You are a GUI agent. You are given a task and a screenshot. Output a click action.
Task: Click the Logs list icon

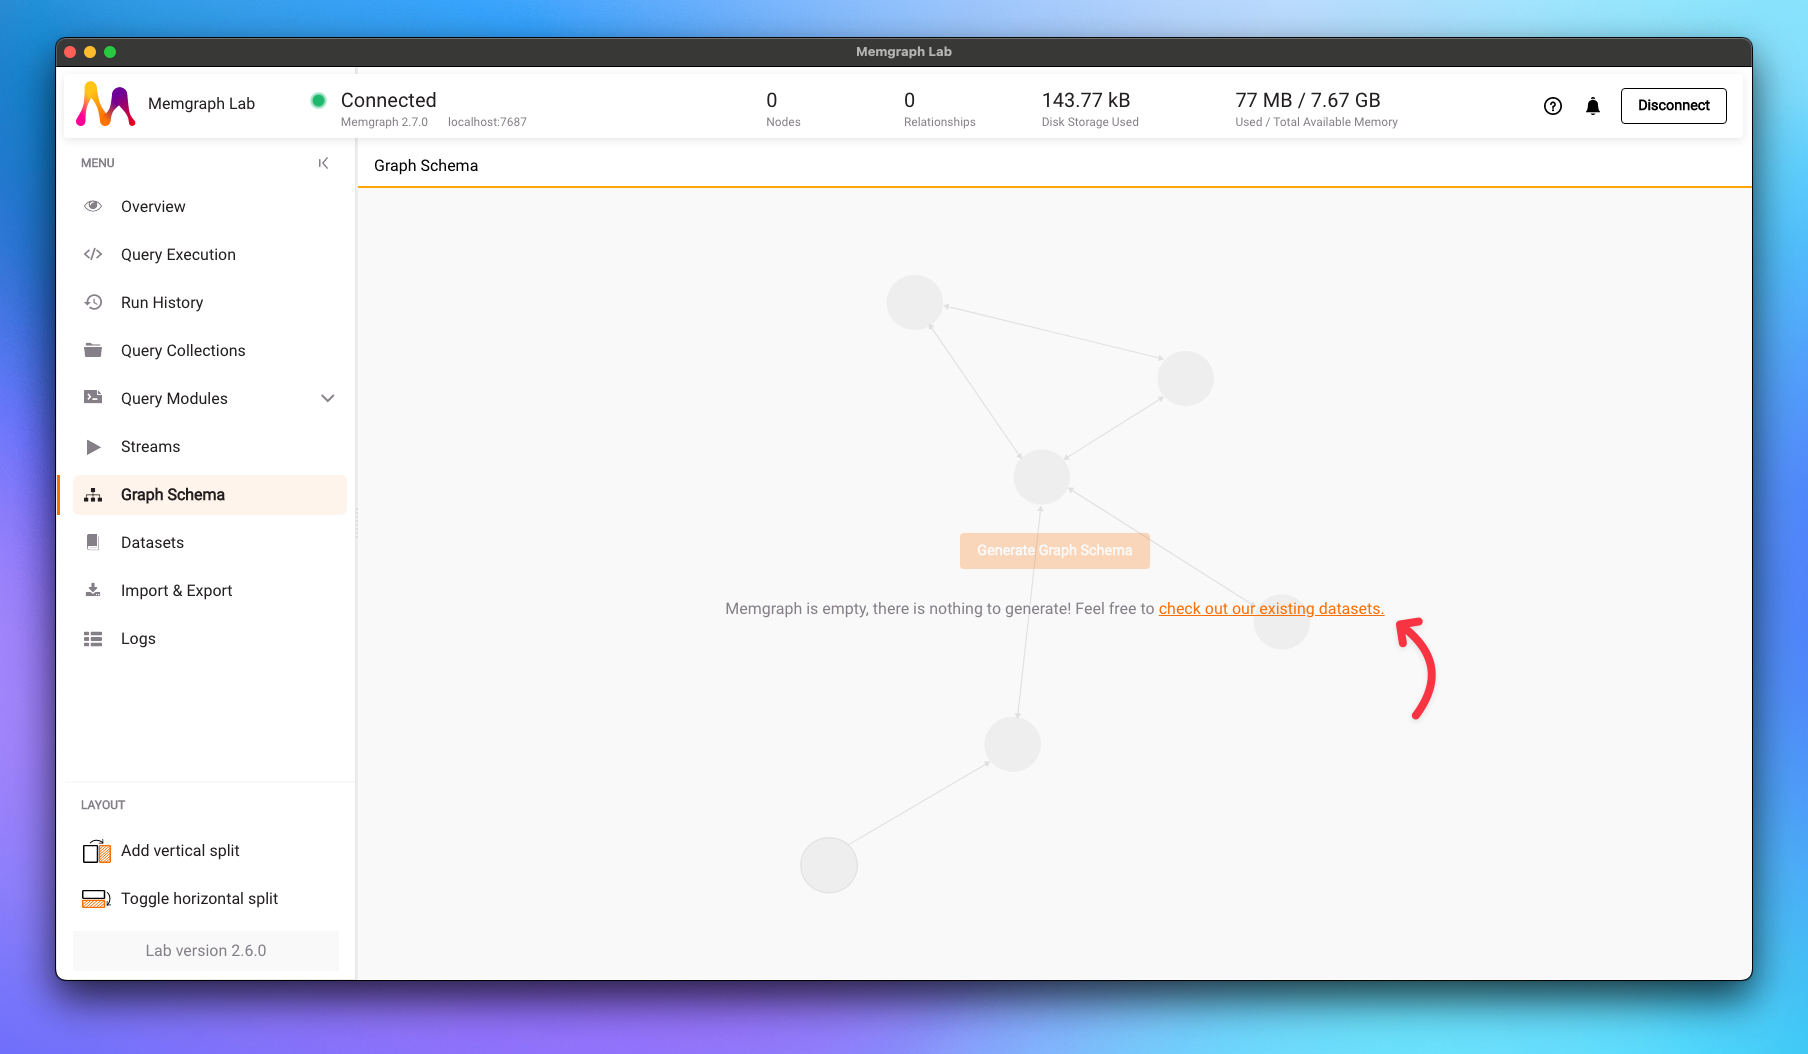point(93,638)
